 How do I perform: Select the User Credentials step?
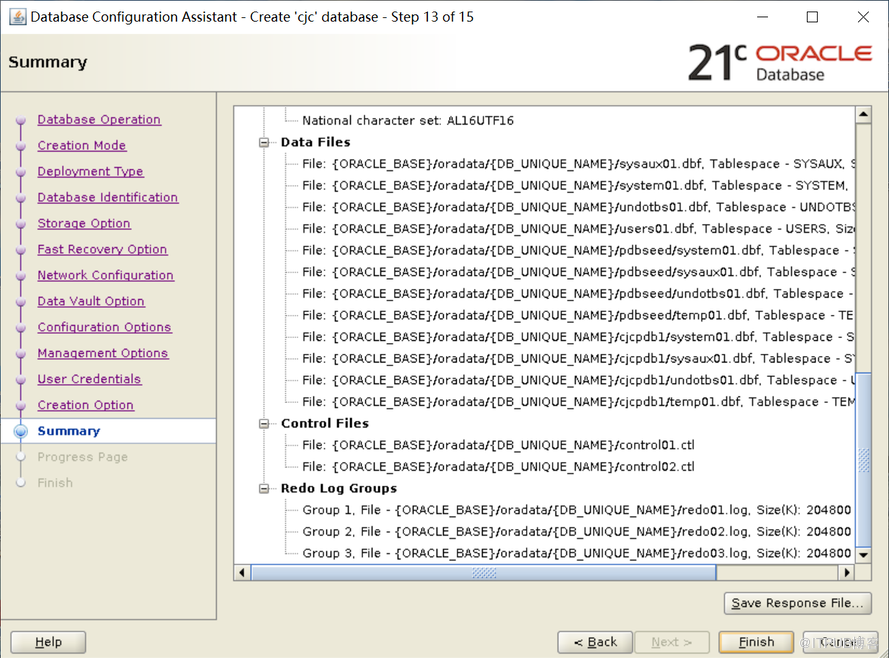coord(89,379)
